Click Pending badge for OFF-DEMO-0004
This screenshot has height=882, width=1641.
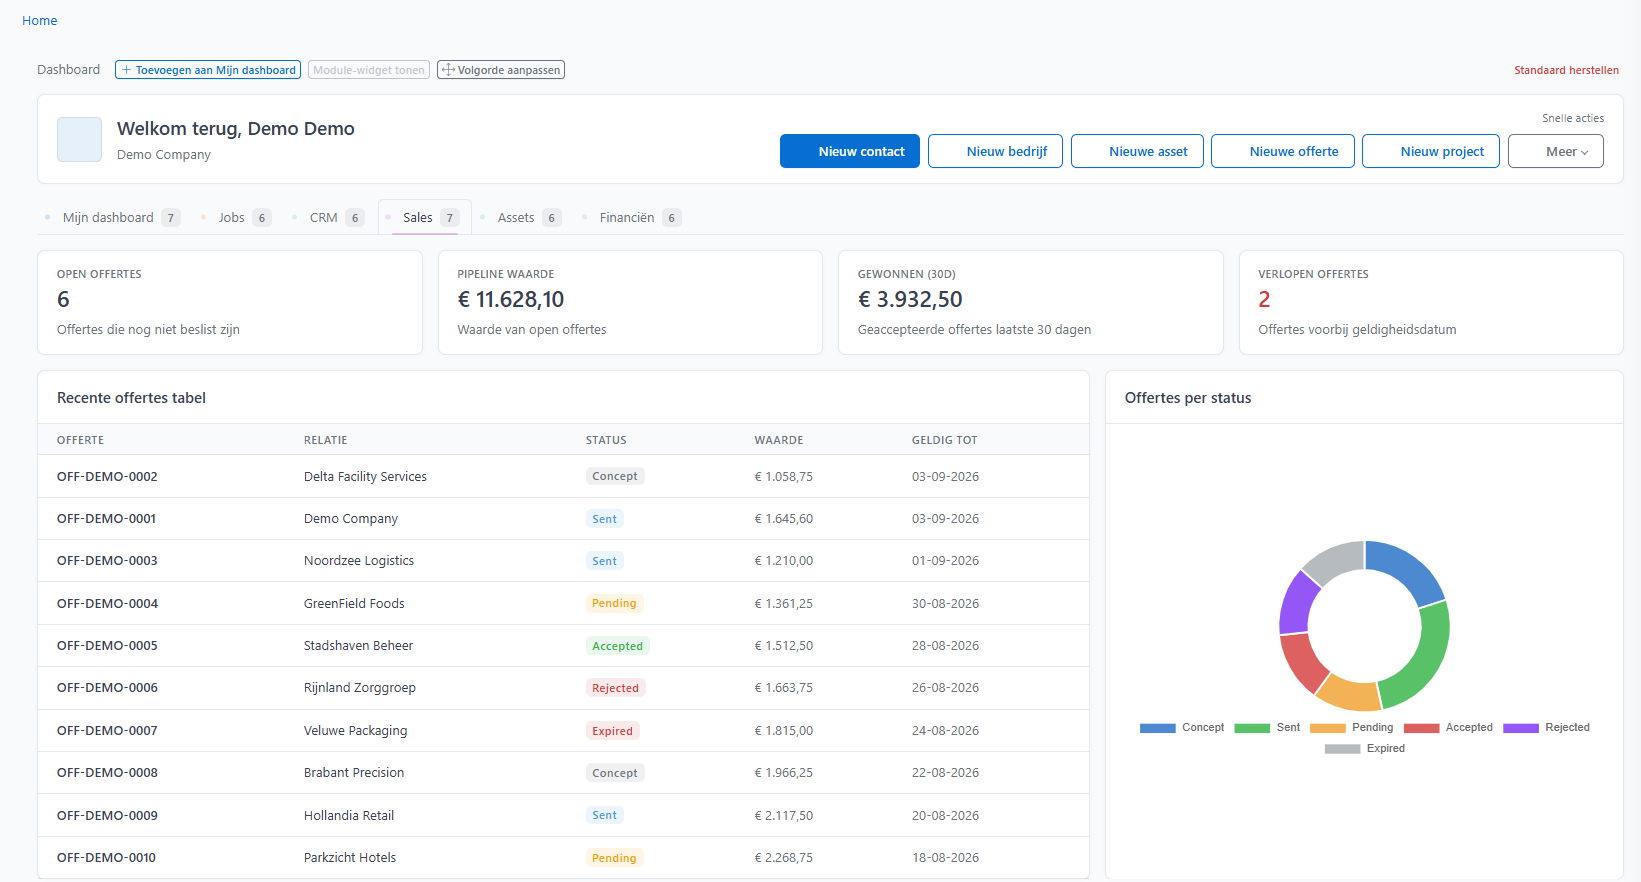614,604
